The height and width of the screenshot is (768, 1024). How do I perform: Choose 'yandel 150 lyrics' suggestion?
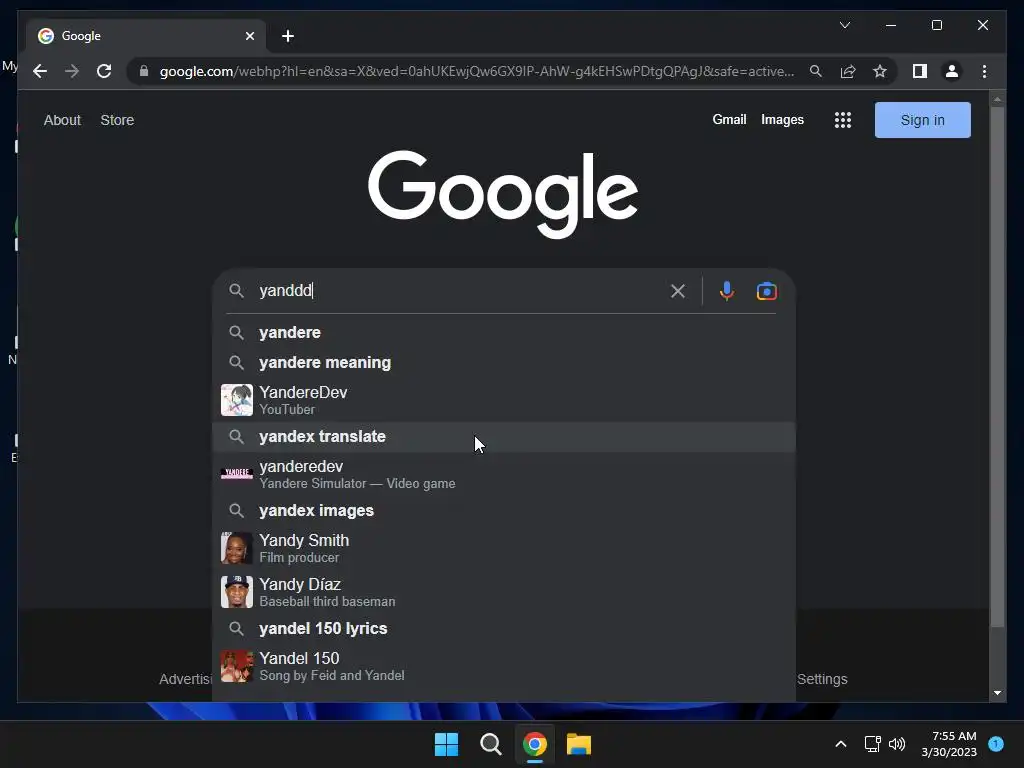504,628
